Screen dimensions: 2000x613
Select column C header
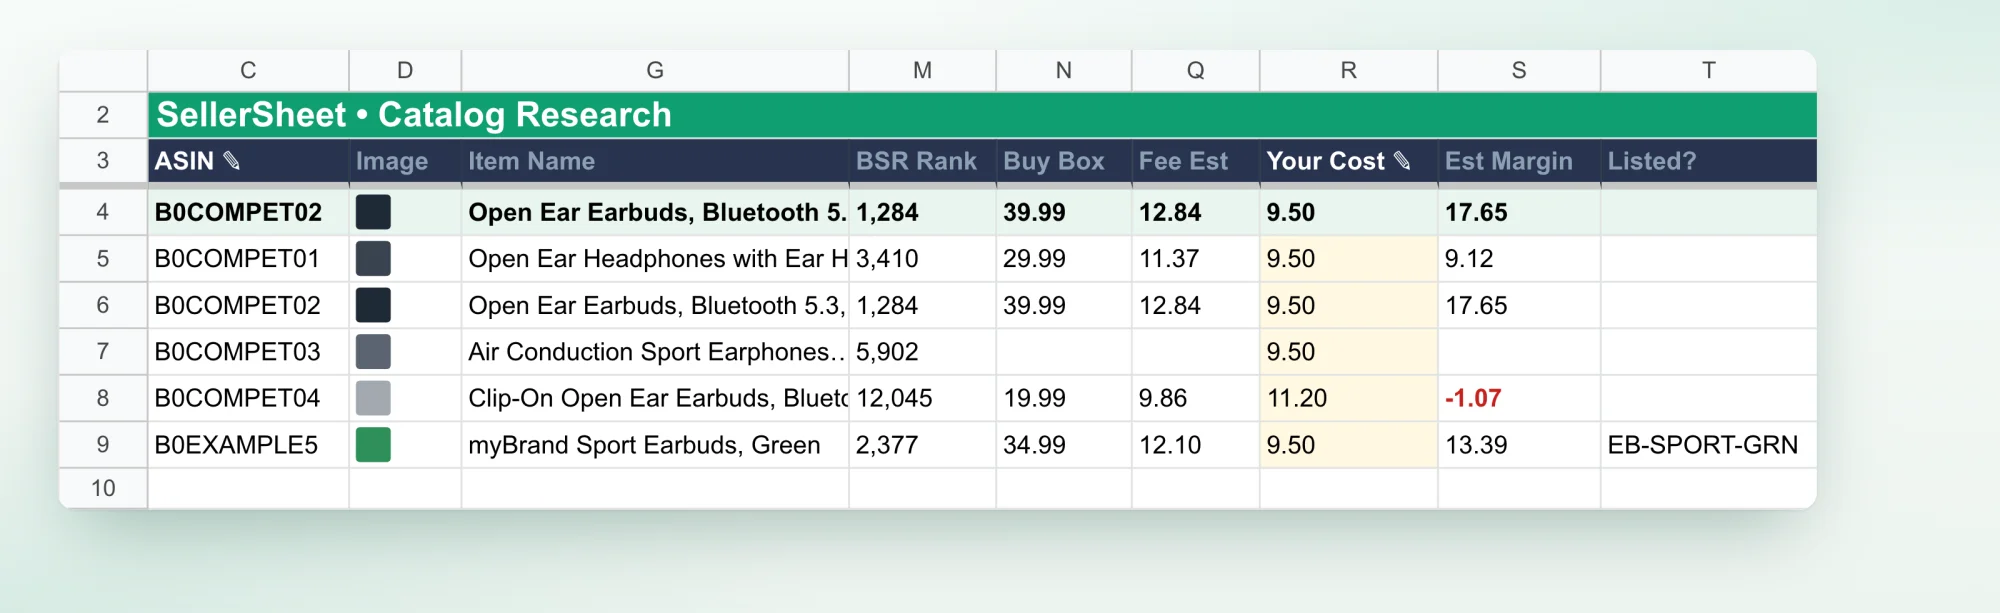coord(248,70)
